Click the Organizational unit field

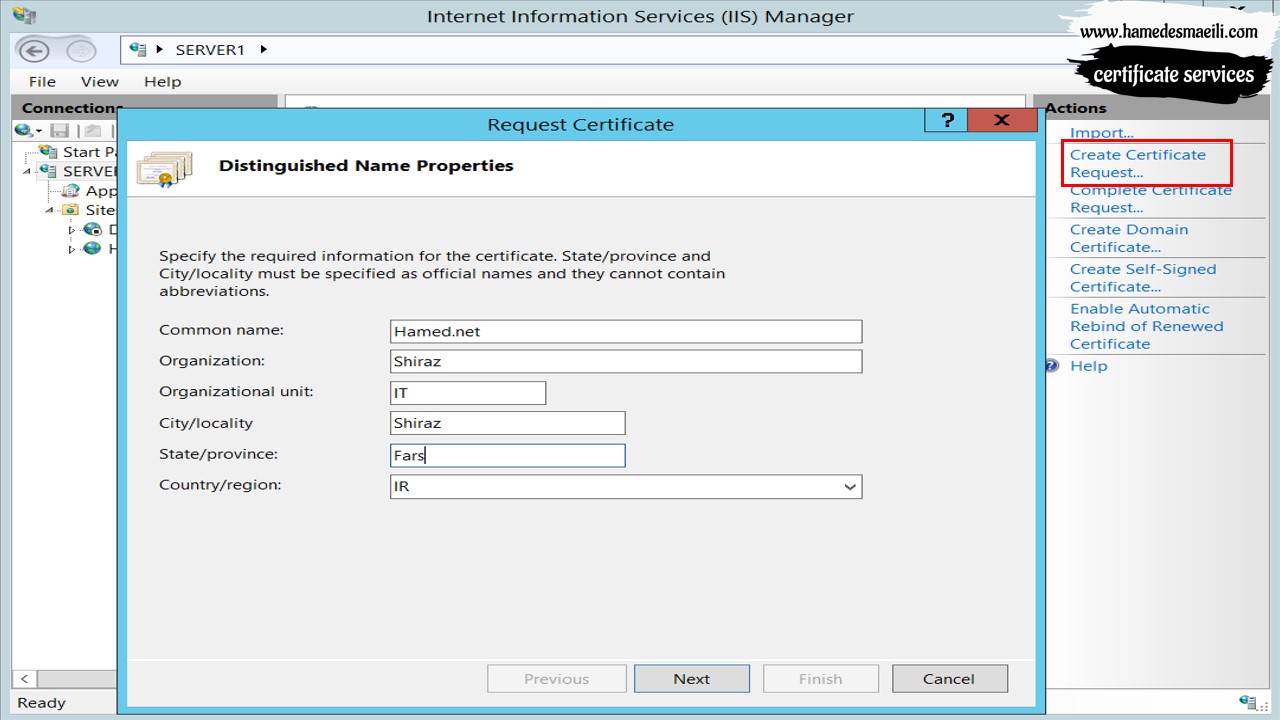pos(468,393)
